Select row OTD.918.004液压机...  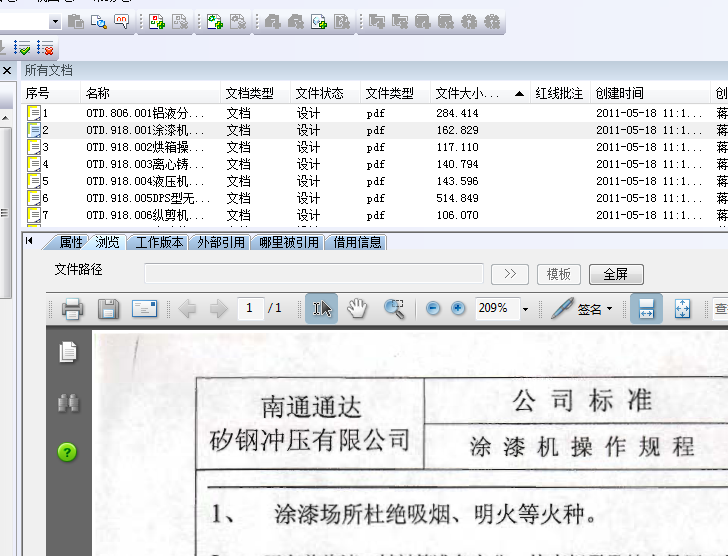coord(374,181)
